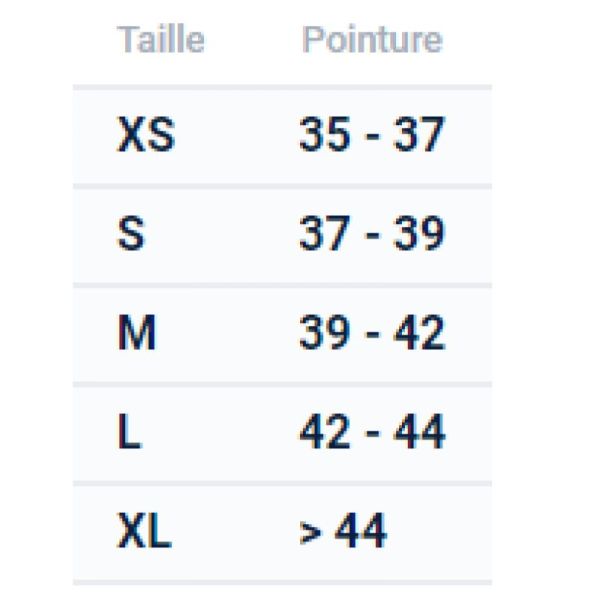Viewport: 600px width, 600px height.
Task: Click the 35 - 37 shoe size value
Action: click(372, 134)
